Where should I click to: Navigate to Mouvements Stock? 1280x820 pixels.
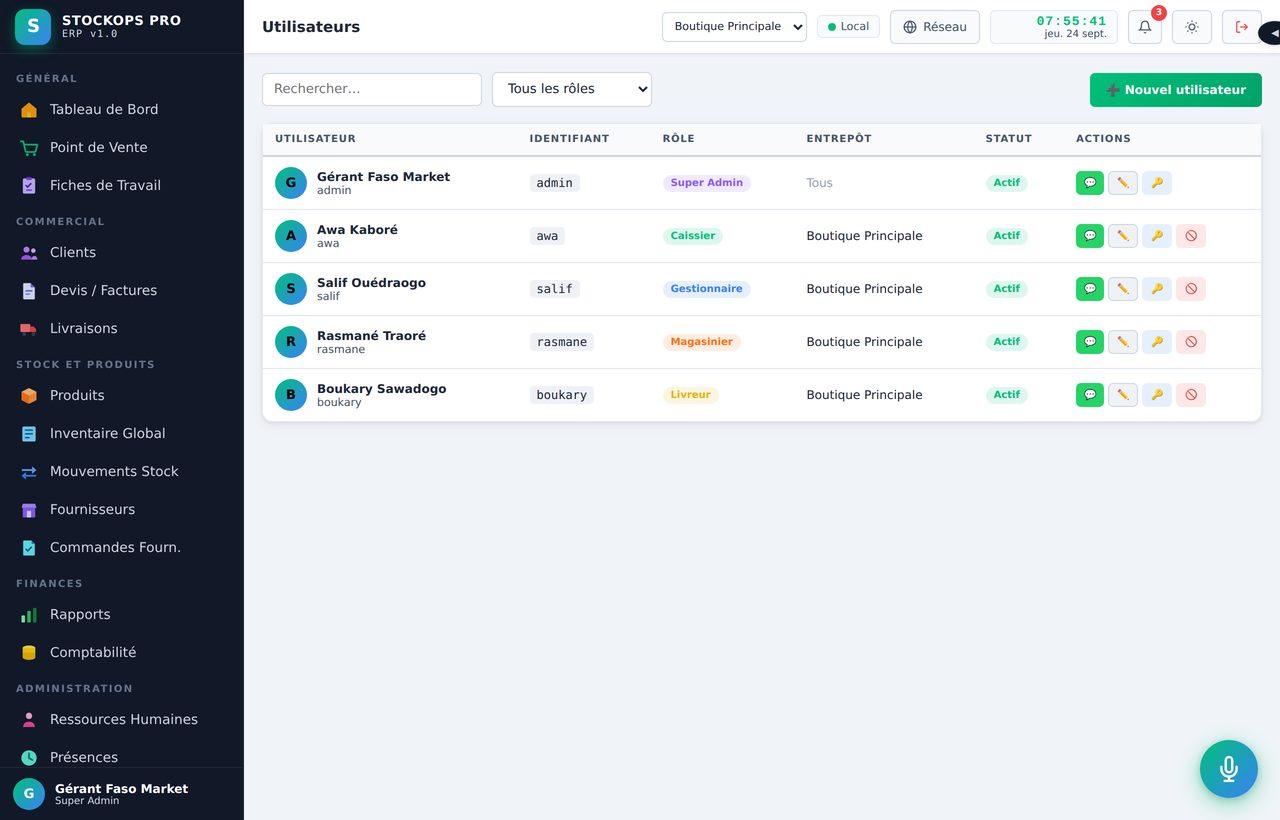coord(122,472)
